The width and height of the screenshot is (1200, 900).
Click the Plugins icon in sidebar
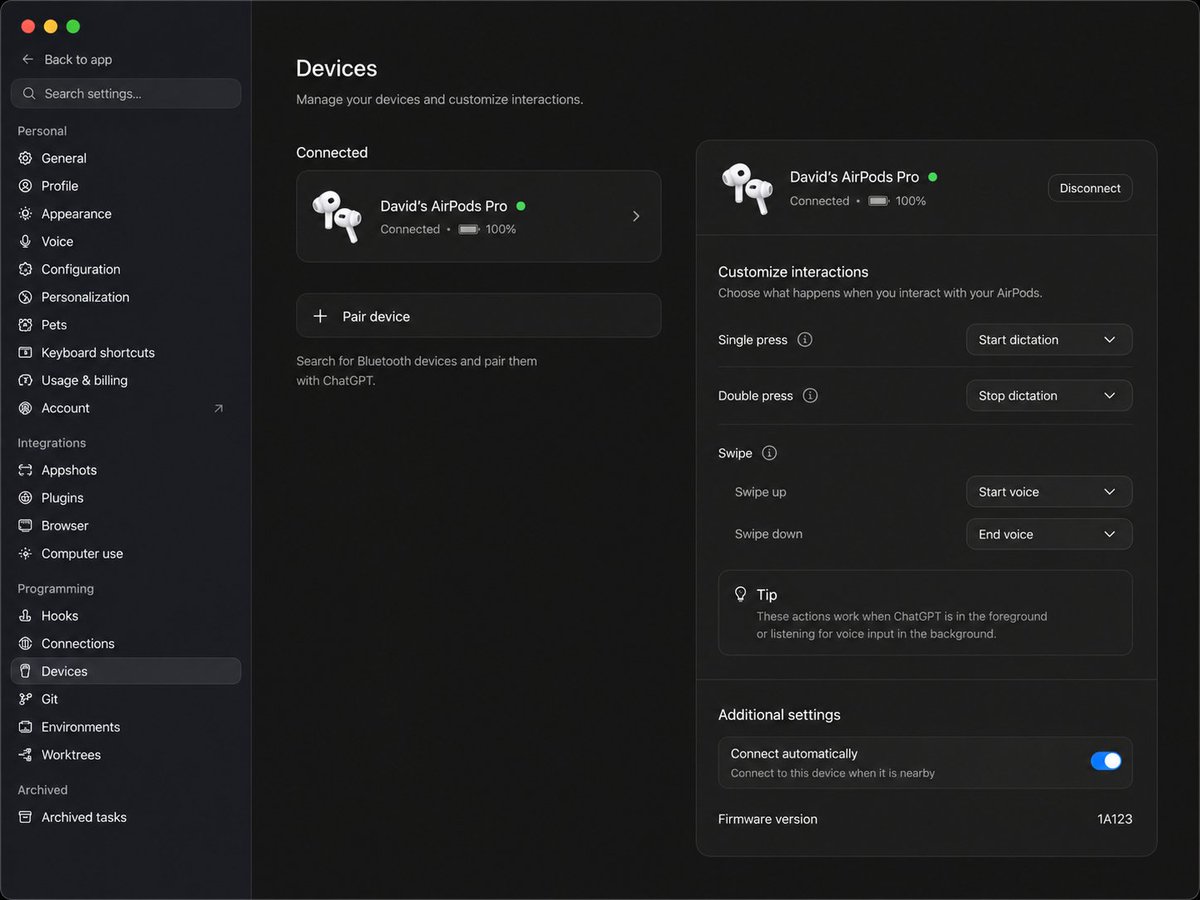tap(26, 498)
